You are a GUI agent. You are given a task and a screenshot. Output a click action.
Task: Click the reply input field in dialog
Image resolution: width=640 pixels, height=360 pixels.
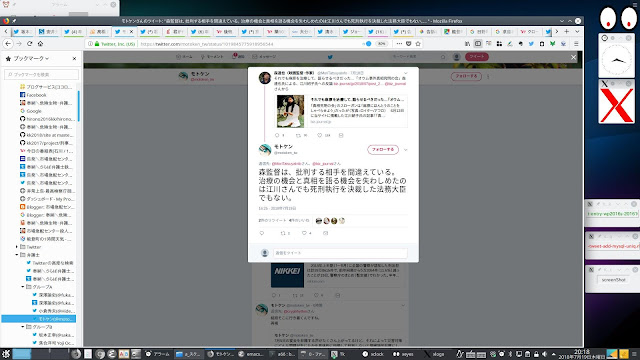340,253
